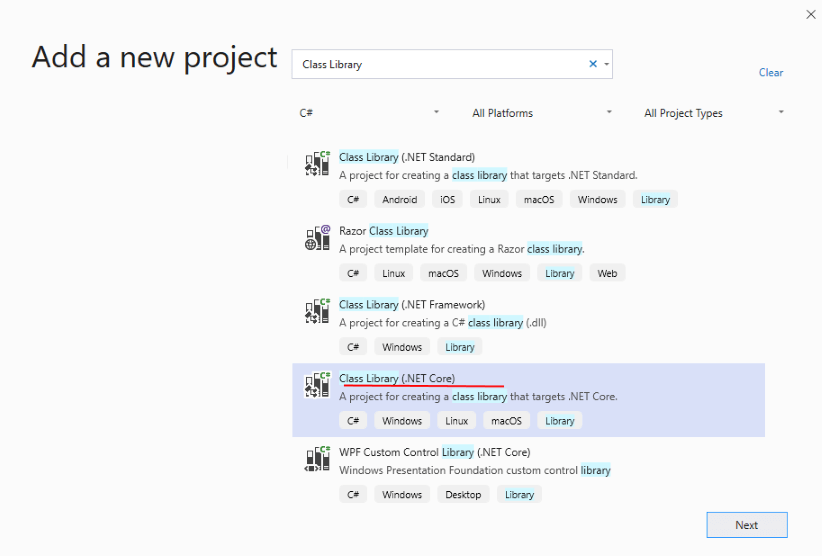This screenshot has width=822, height=556.
Task: Click the Windows tag under .NET Framework template
Action: [x=402, y=347]
